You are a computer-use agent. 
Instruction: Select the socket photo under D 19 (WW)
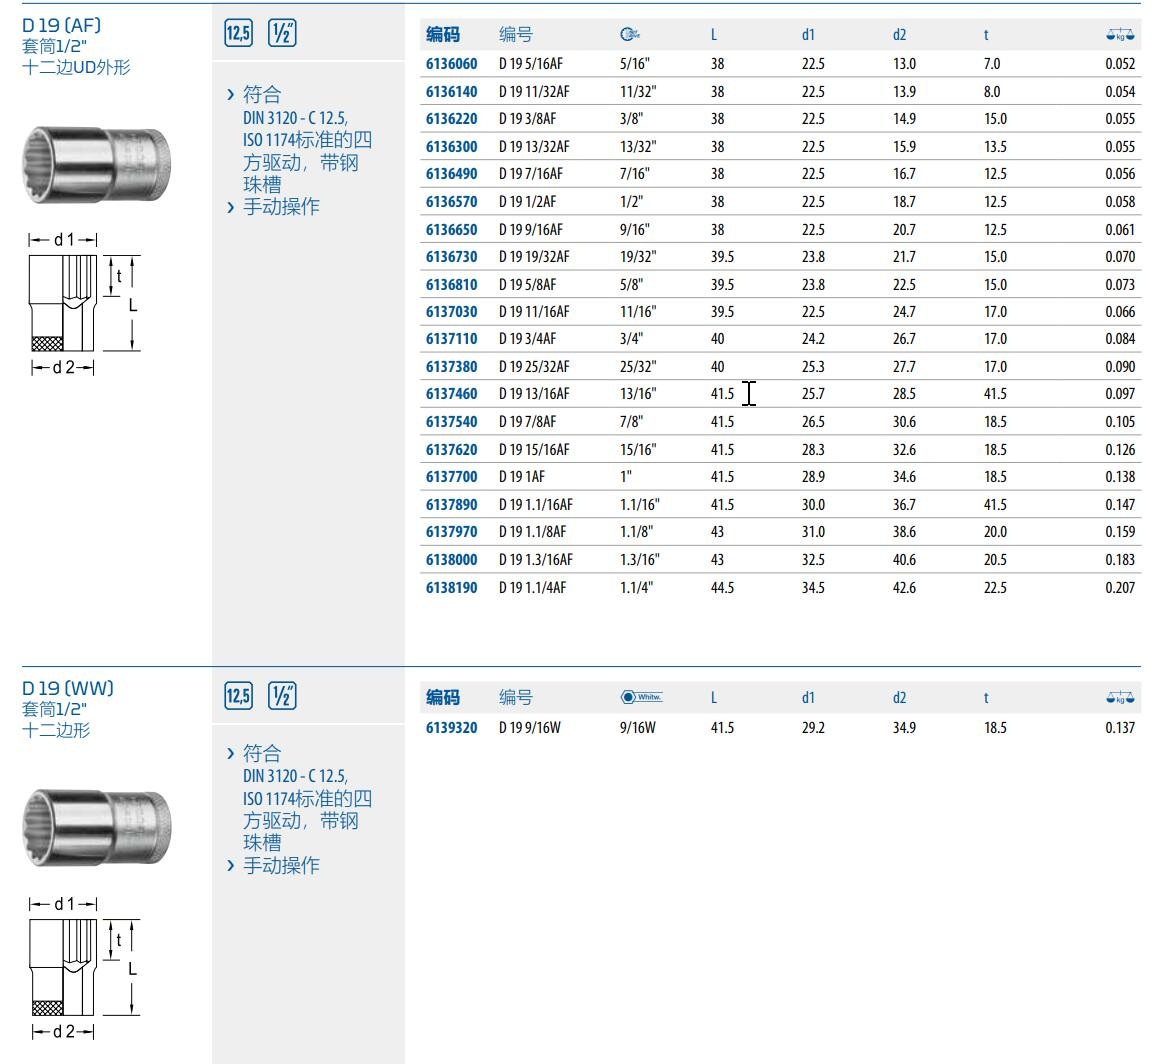[96, 827]
